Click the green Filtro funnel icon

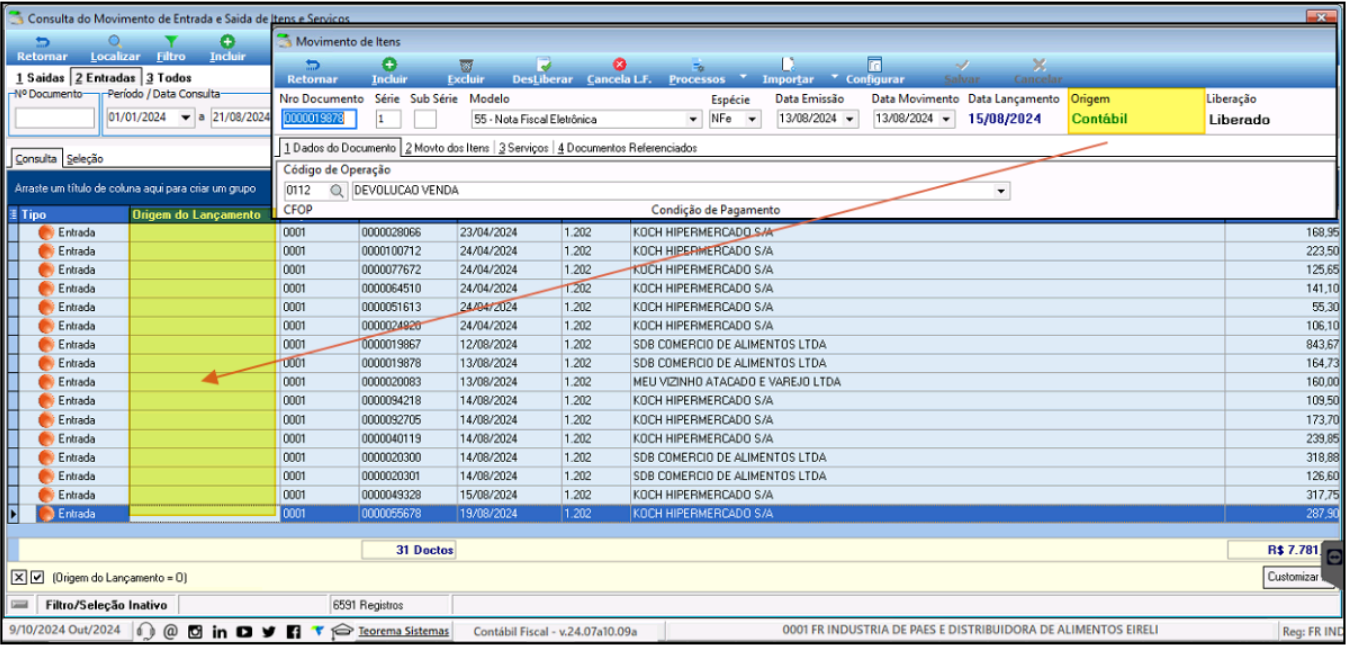click(x=171, y=42)
